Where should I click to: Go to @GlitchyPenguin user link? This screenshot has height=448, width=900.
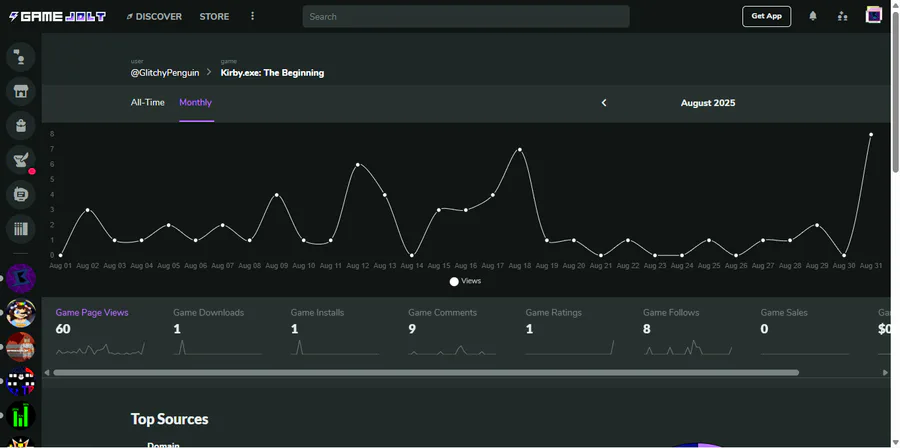point(165,73)
